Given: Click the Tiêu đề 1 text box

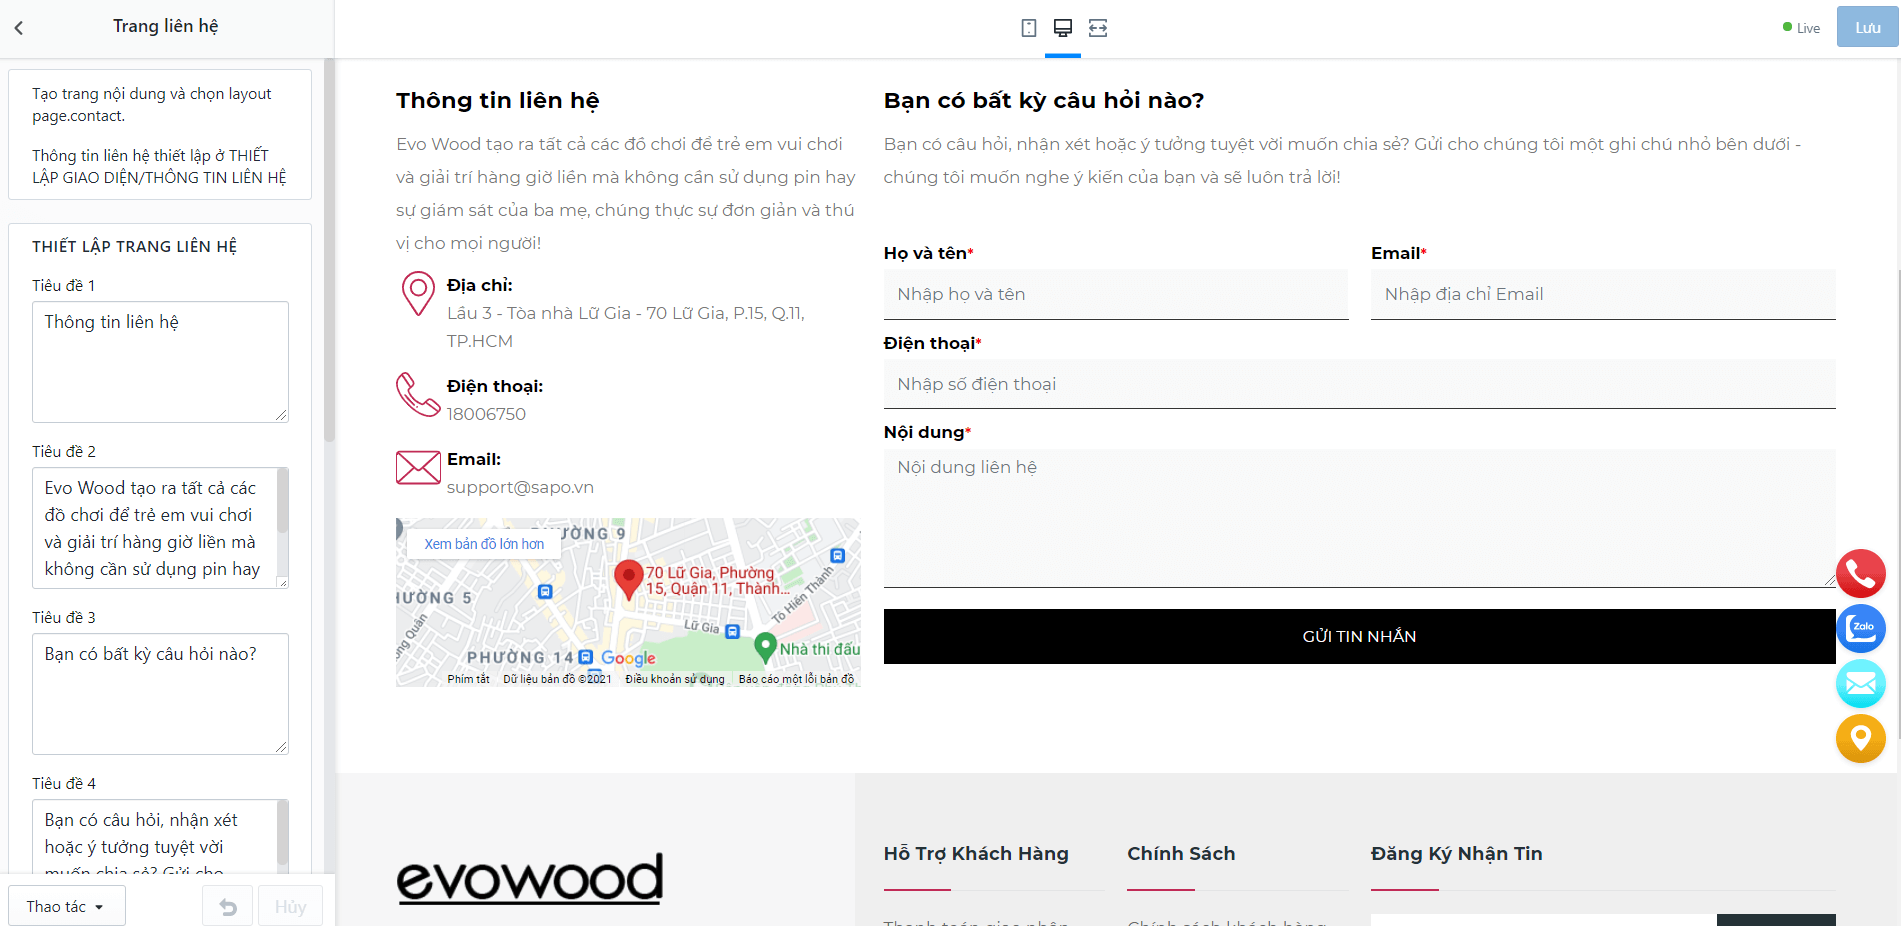Looking at the screenshot, I should (160, 362).
